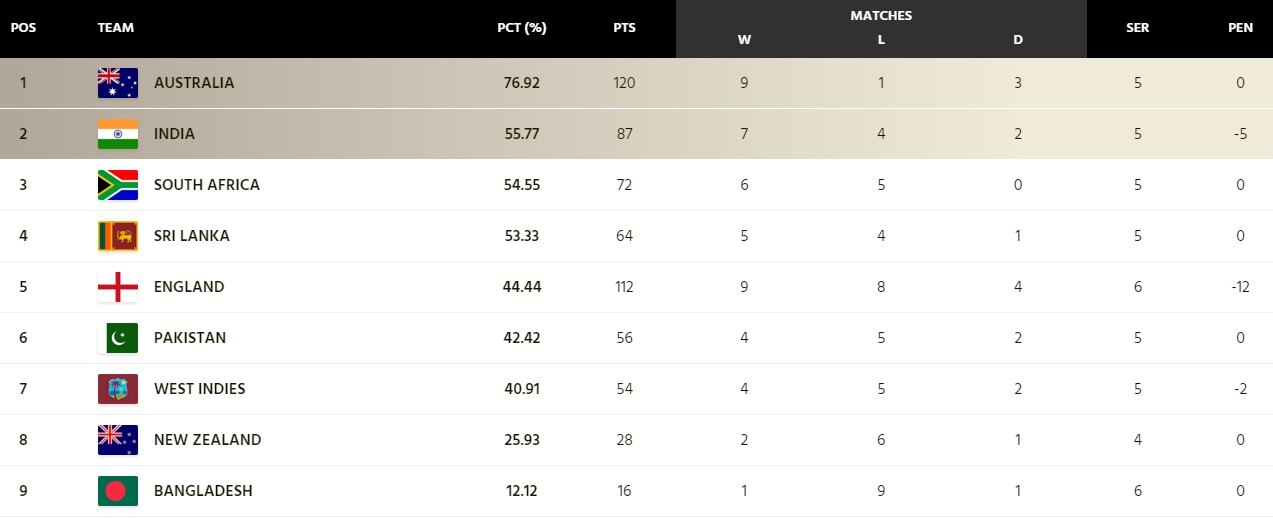Click the Bangladesh flag icon
Viewport: 1273px width, 518px height.
pyautogui.click(x=118, y=491)
